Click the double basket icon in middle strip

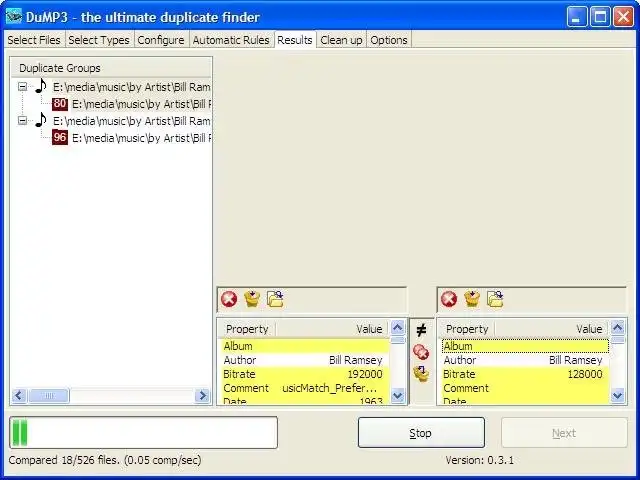[x=421, y=373]
